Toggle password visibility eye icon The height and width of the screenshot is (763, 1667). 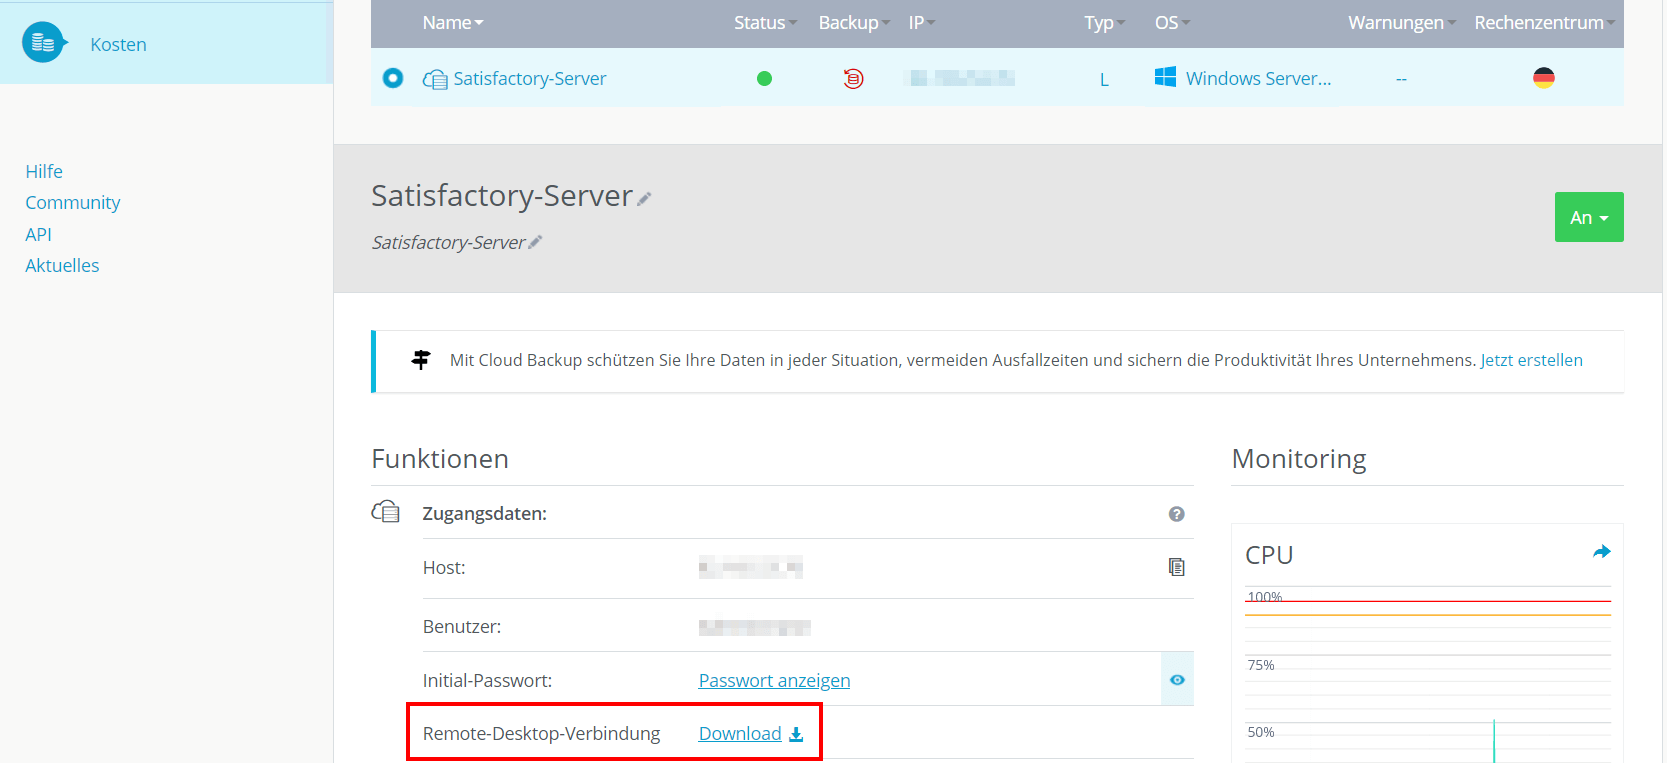1177,680
